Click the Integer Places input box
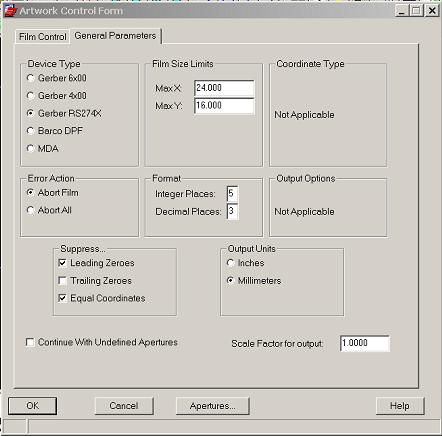442x436 pixels. (x=232, y=194)
